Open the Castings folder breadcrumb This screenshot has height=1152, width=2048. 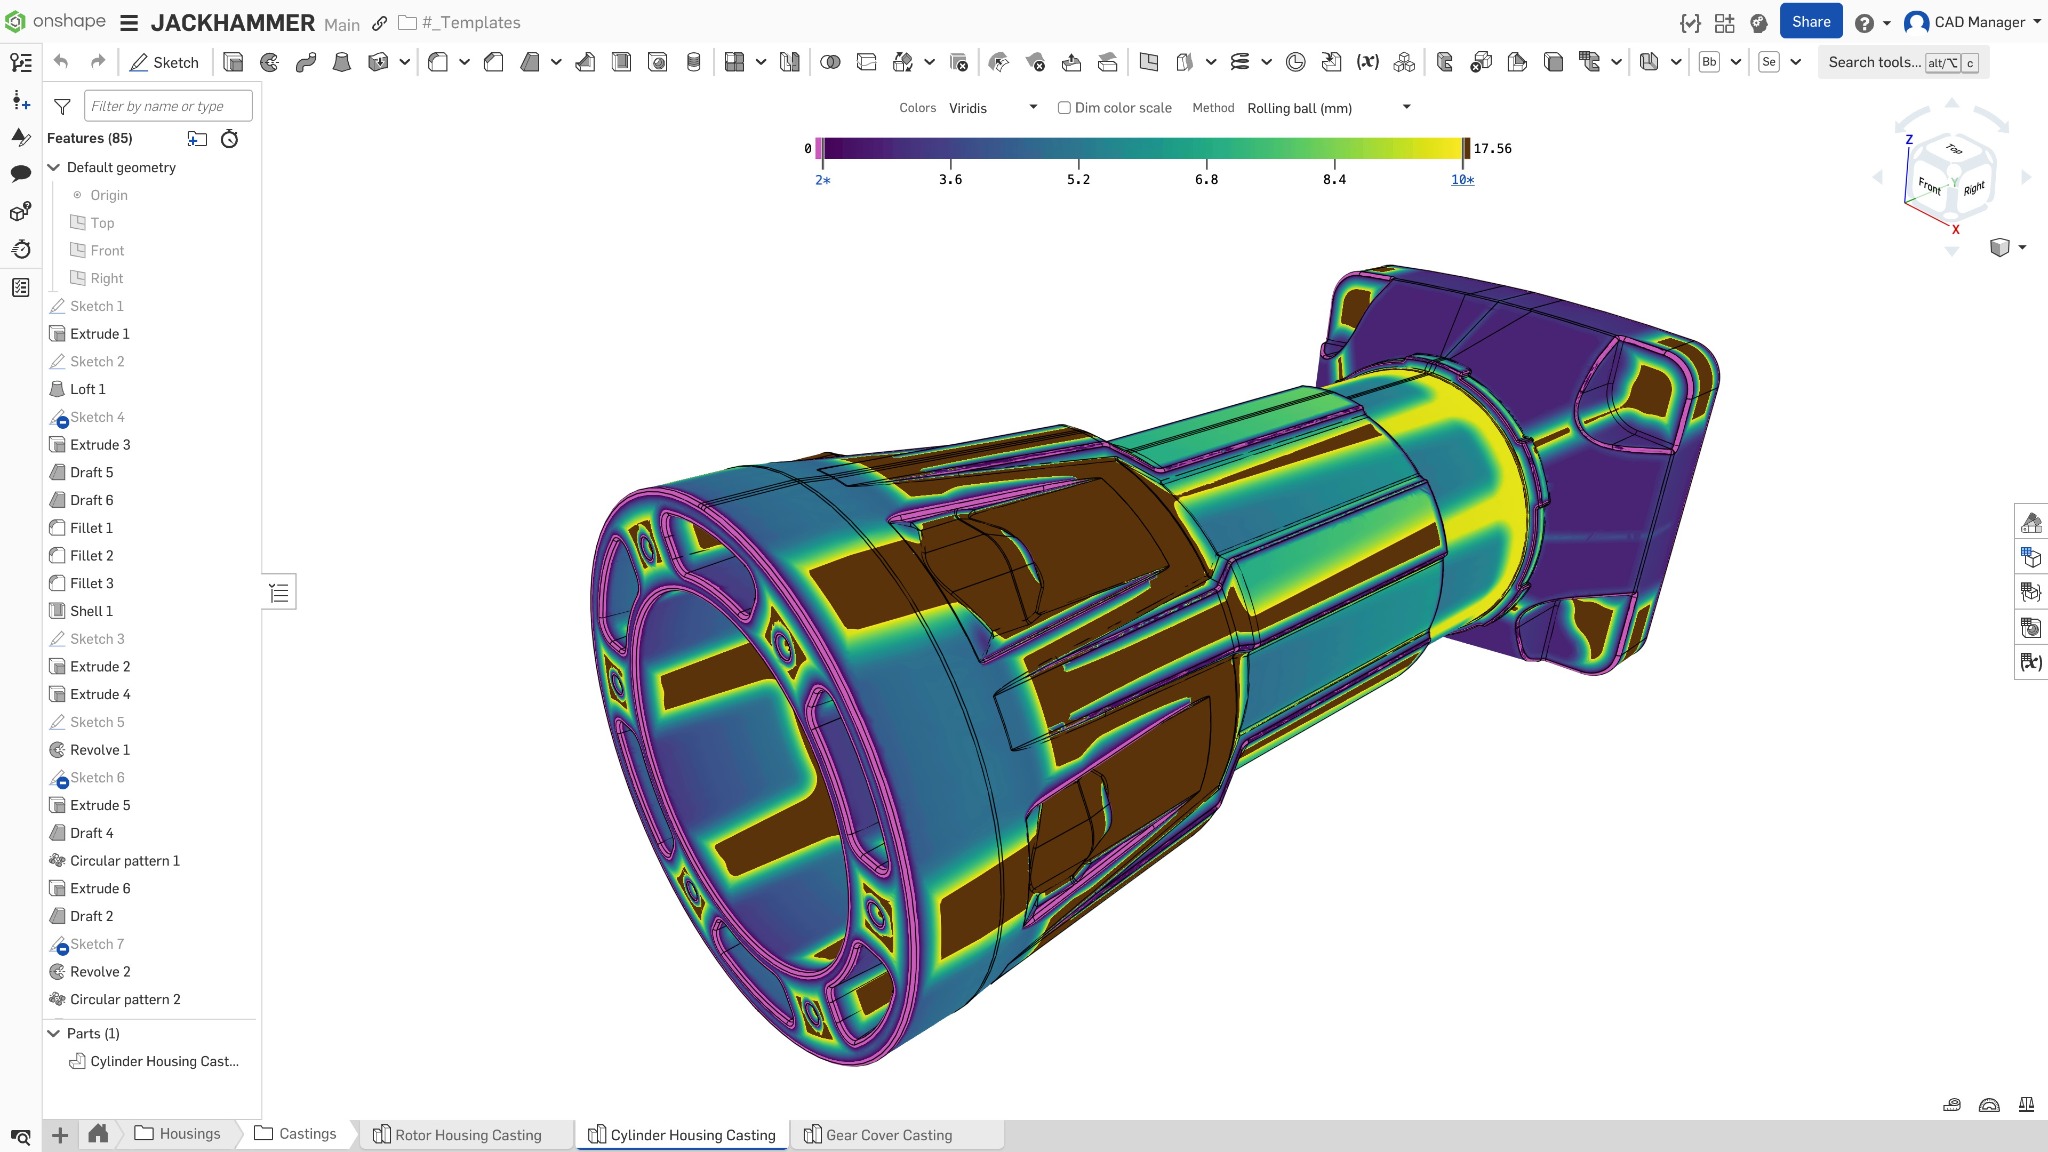295,1134
